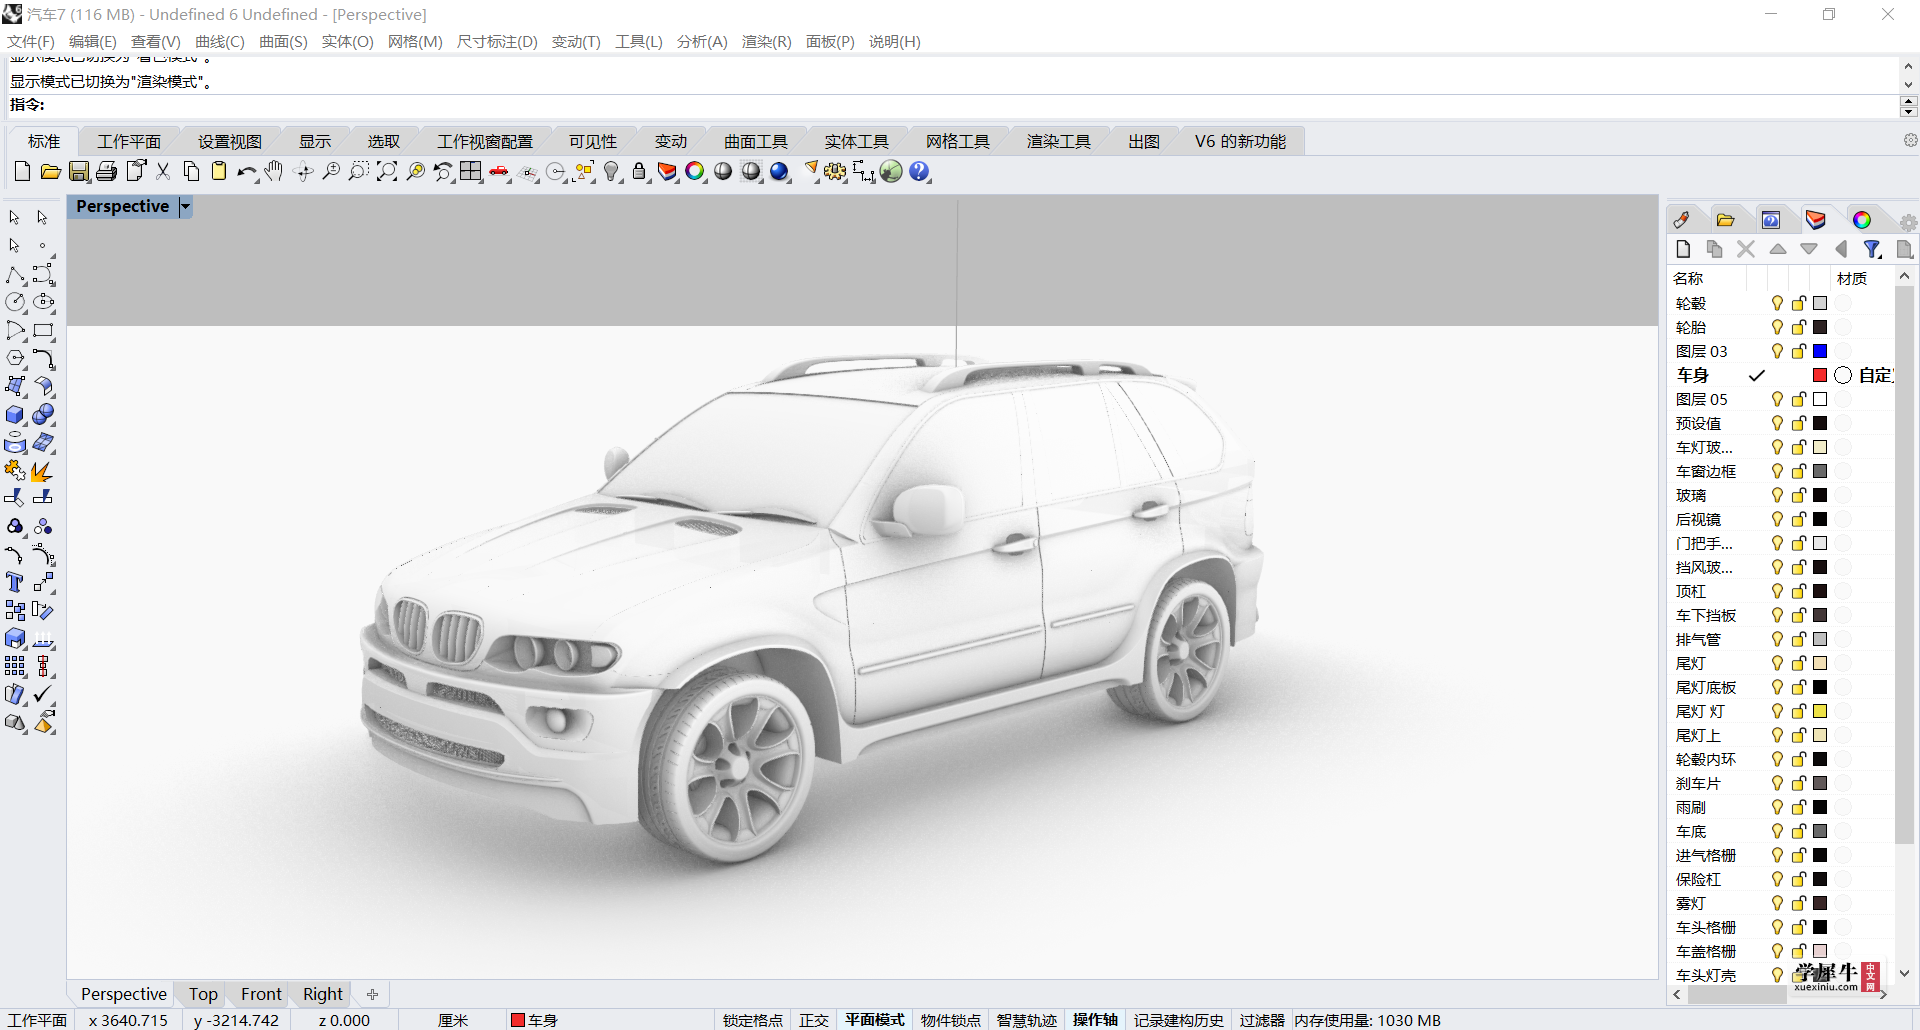Click the padlock lock objects icon
Viewport: 1920px width, 1030px height.
[640, 172]
